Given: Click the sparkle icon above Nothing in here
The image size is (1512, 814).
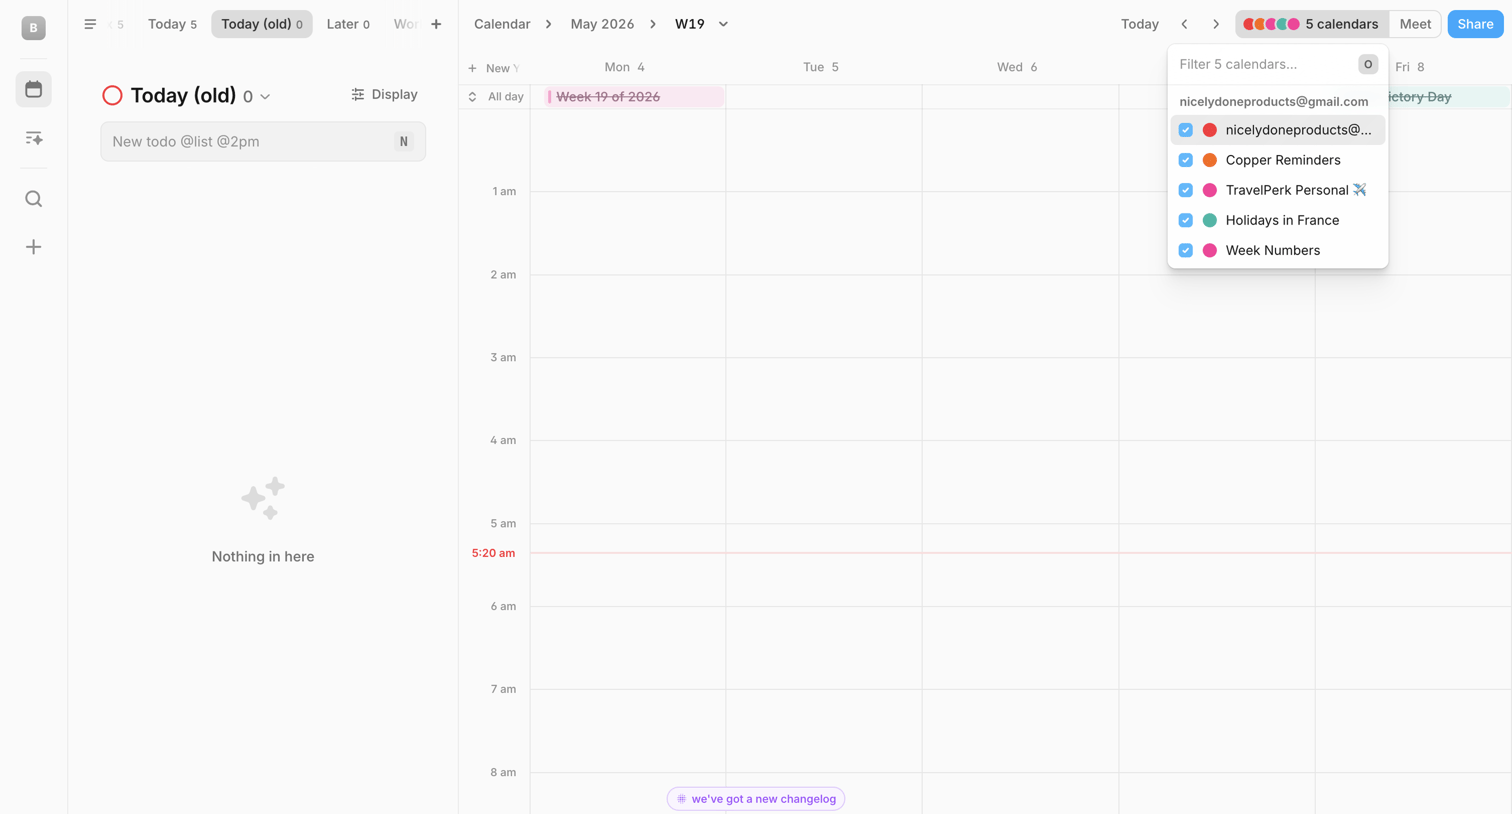Looking at the screenshot, I should point(263,498).
